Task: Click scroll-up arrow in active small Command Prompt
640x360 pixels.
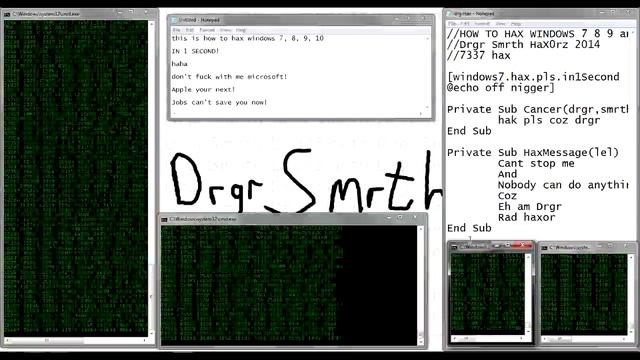Action: point(527,257)
